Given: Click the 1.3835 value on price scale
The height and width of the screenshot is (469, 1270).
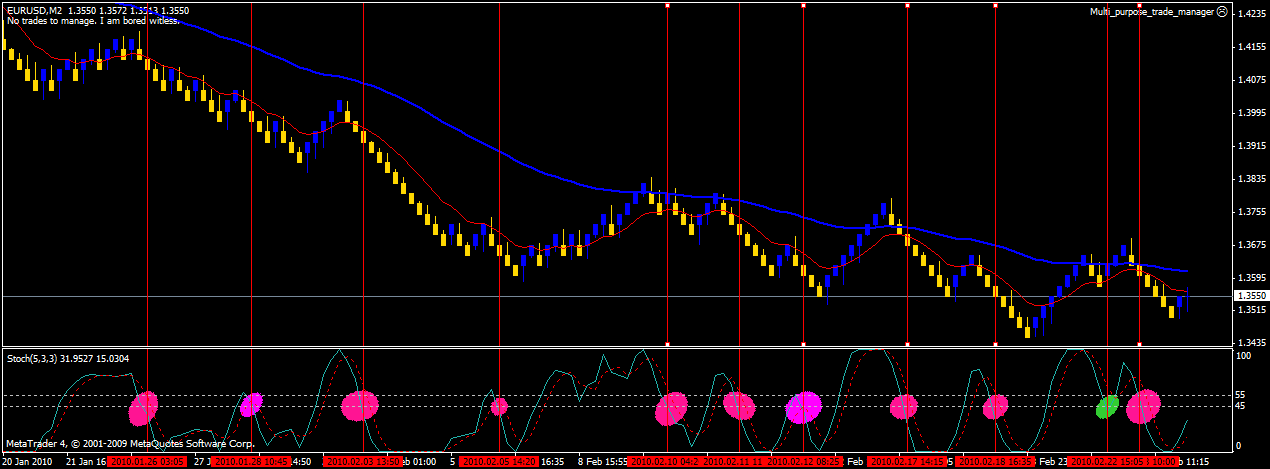Looking at the screenshot, I should click(1250, 179).
